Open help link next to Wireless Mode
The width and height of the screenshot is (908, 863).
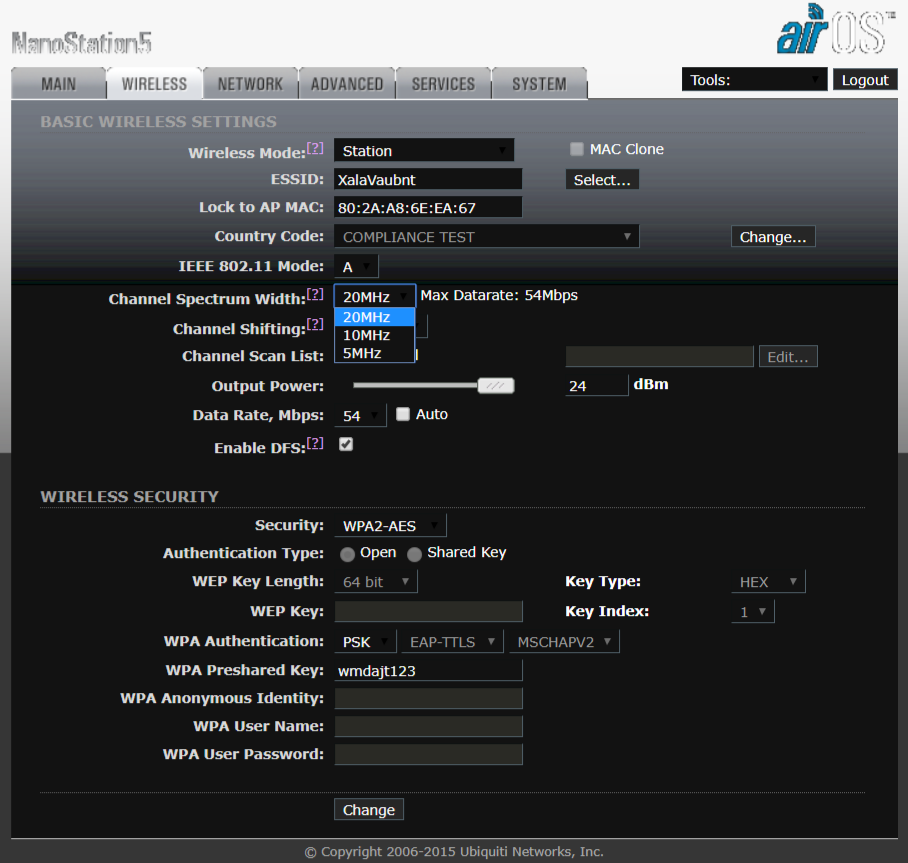pyautogui.click(x=315, y=149)
